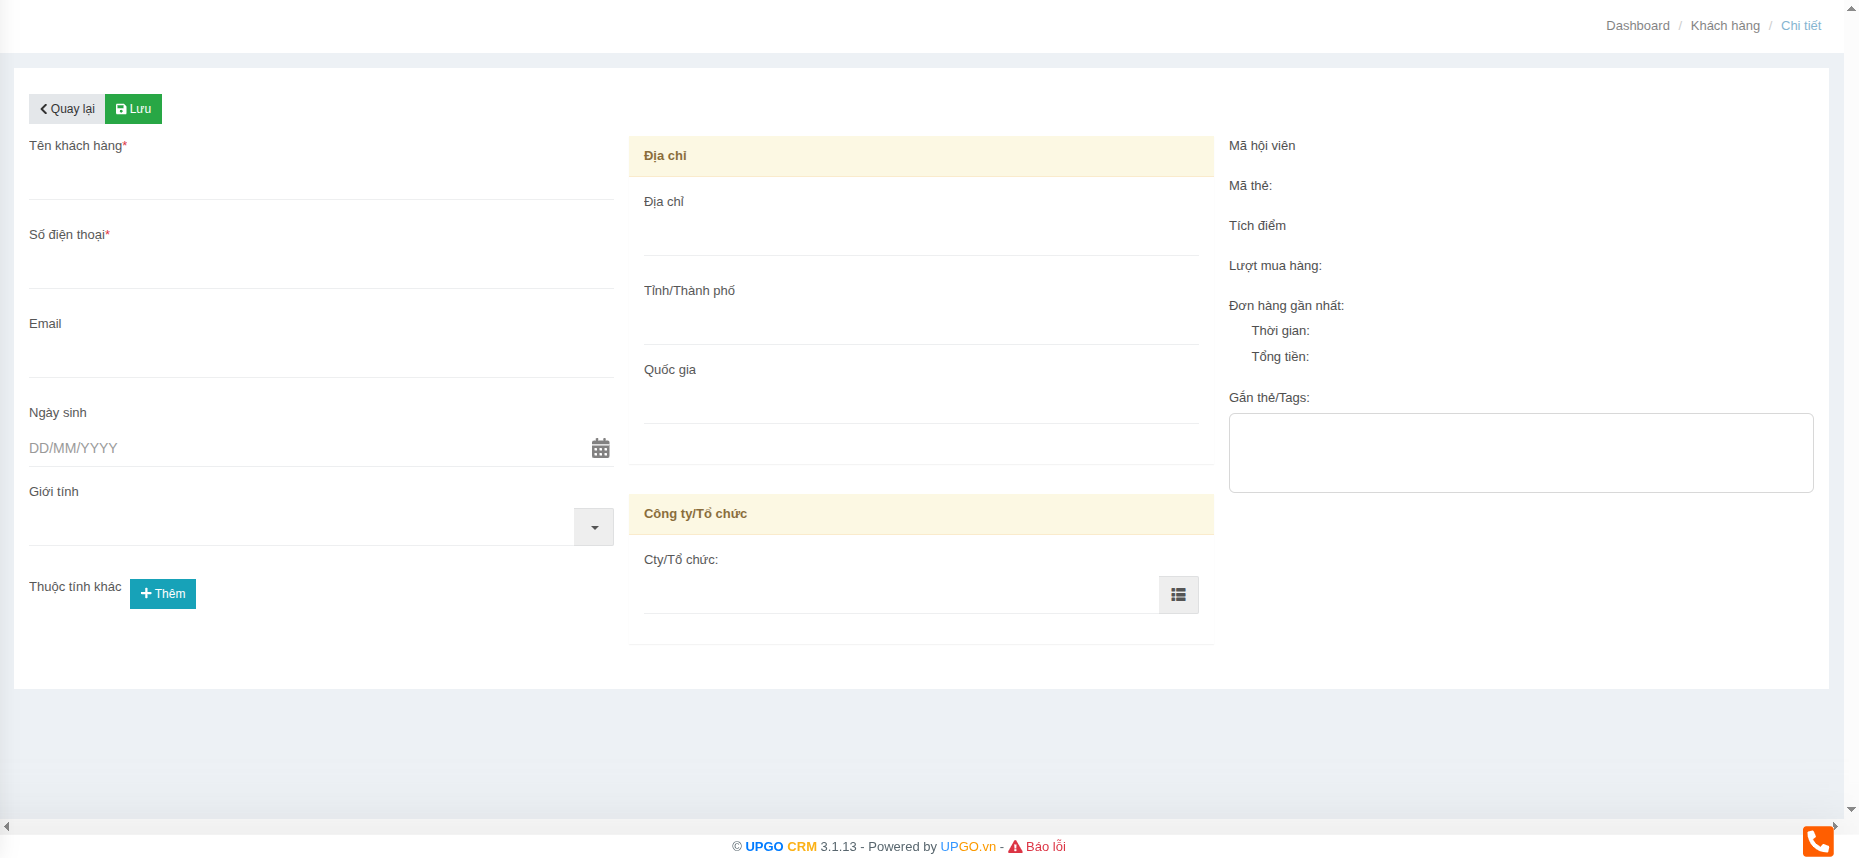Click the Tỉnh/Thành phố field
This screenshot has height=858, width=1859.
[x=920, y=326]
